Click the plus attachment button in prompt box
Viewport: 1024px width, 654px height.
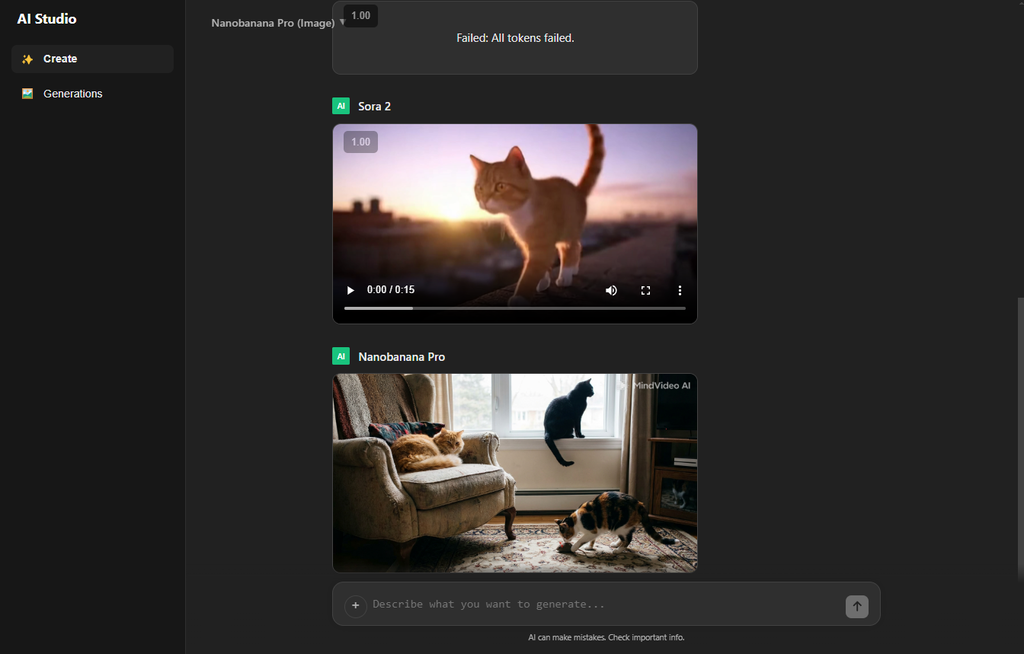(355, 605)
